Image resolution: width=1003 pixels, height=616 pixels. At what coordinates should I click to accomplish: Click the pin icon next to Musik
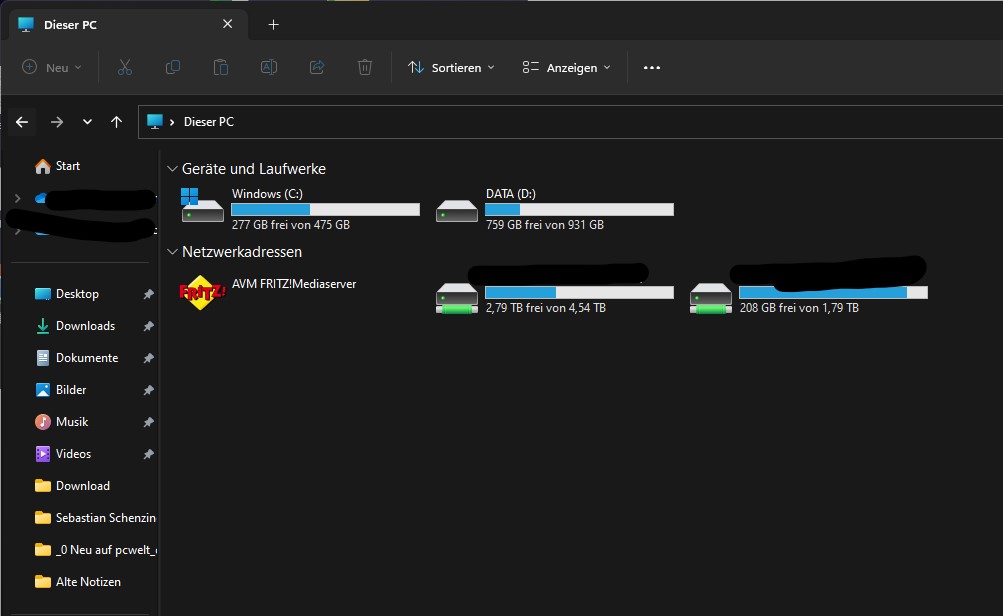tap(148, 422)
